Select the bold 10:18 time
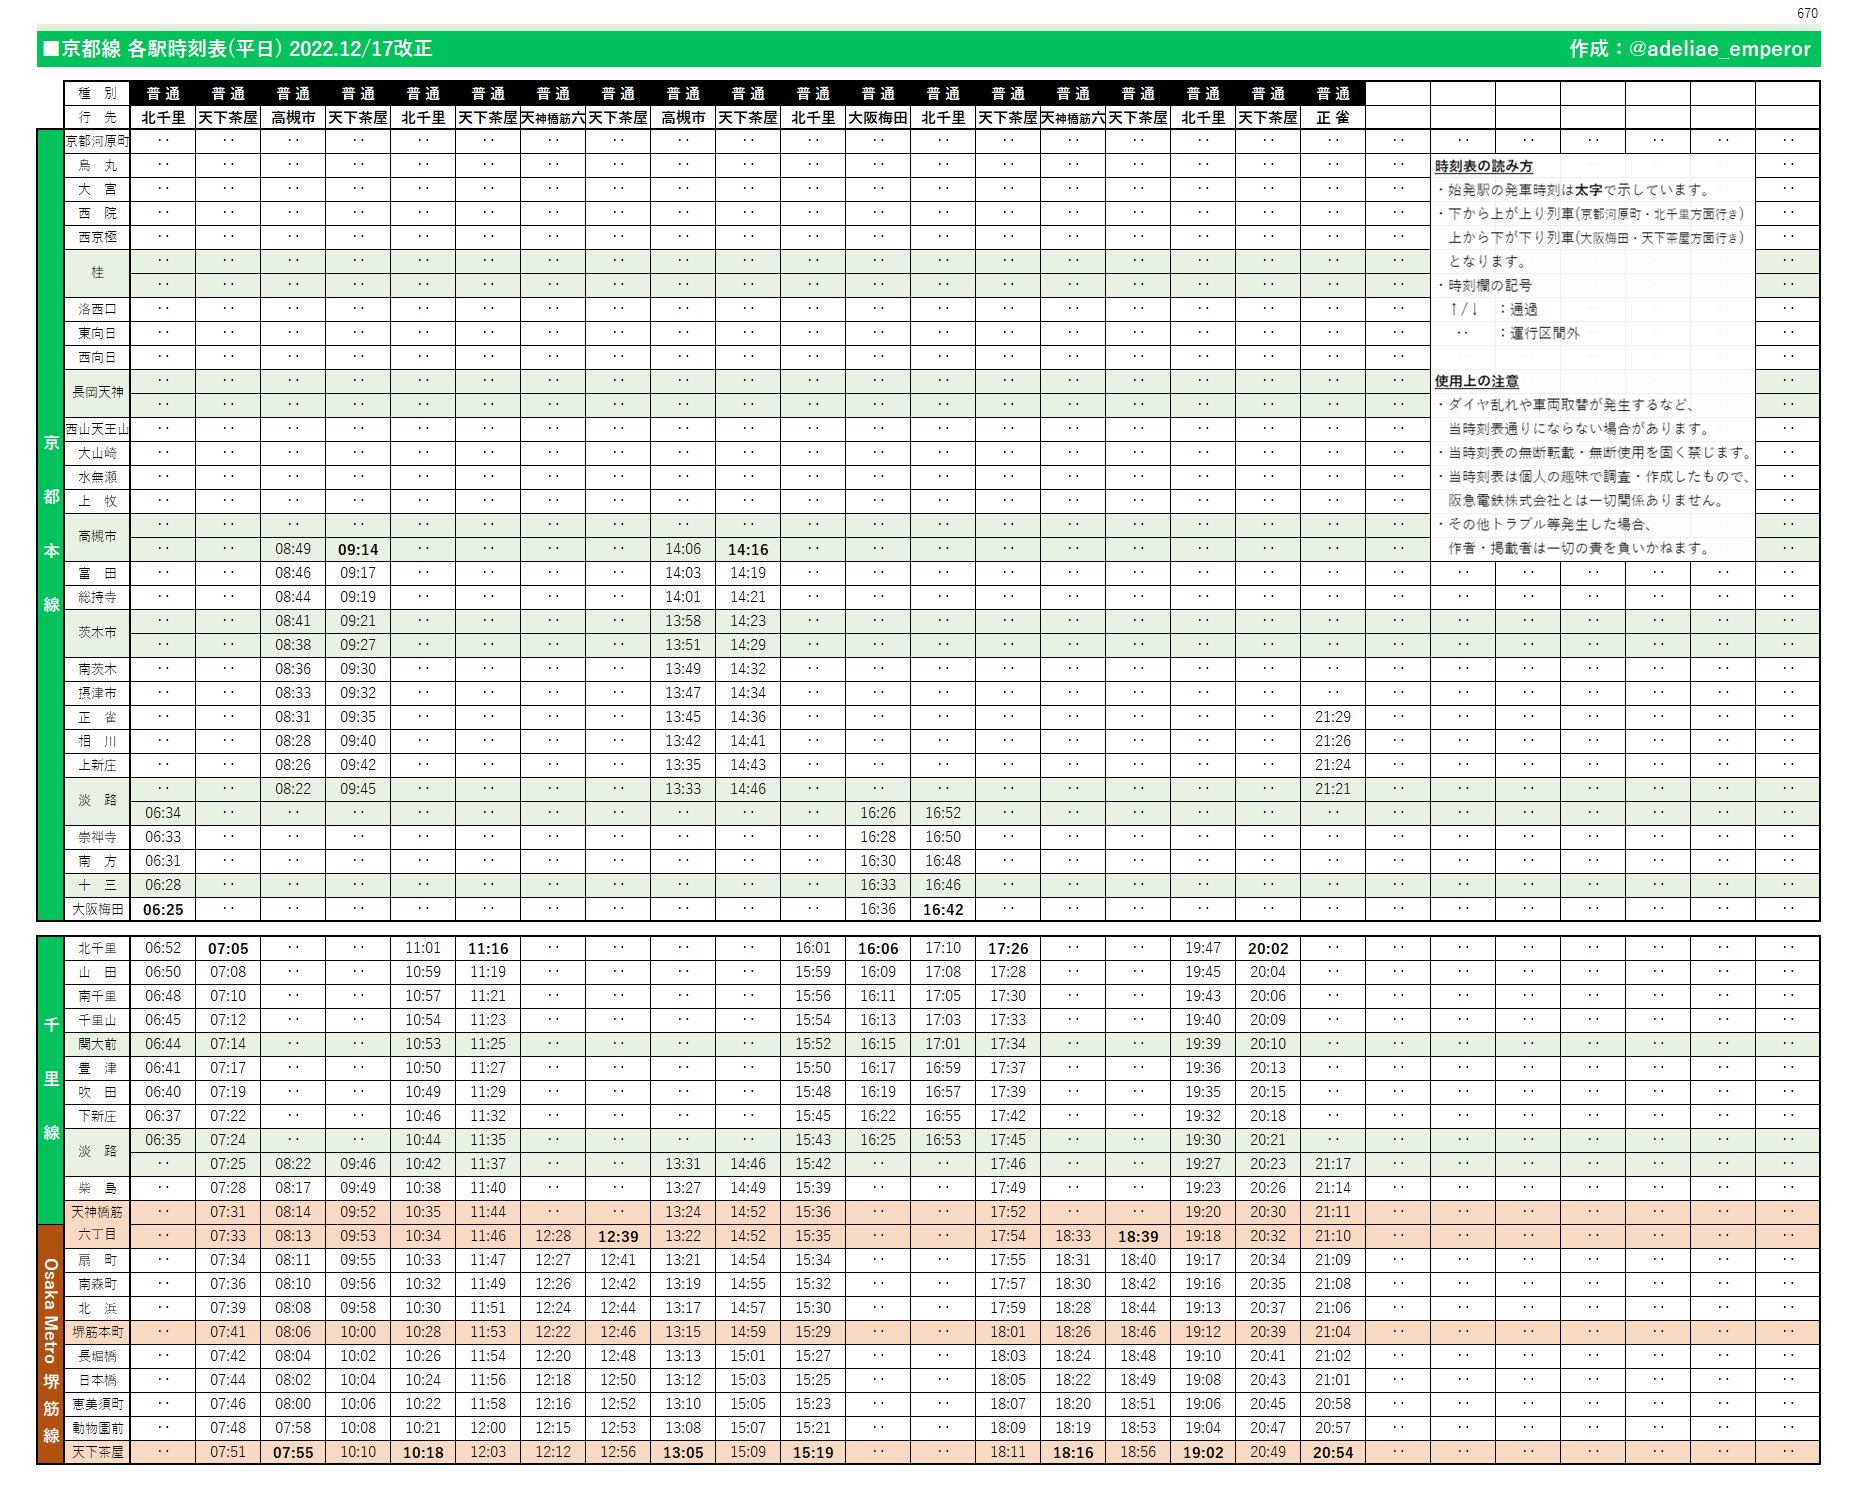Viewport: 1858px width, 1489px height. tap(423, 1452)
